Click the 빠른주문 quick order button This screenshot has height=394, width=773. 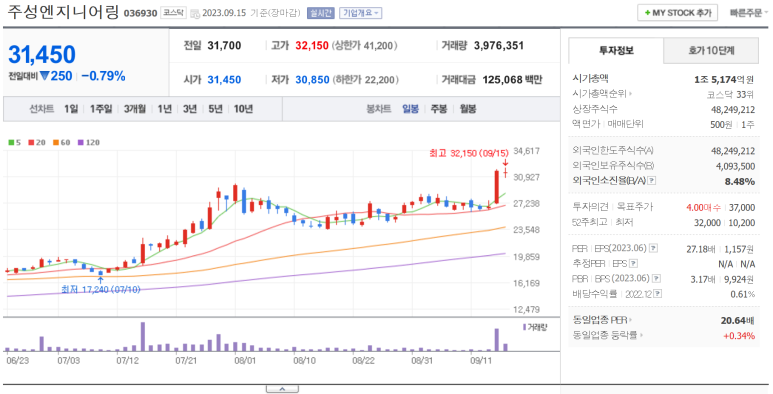(749, 13)
